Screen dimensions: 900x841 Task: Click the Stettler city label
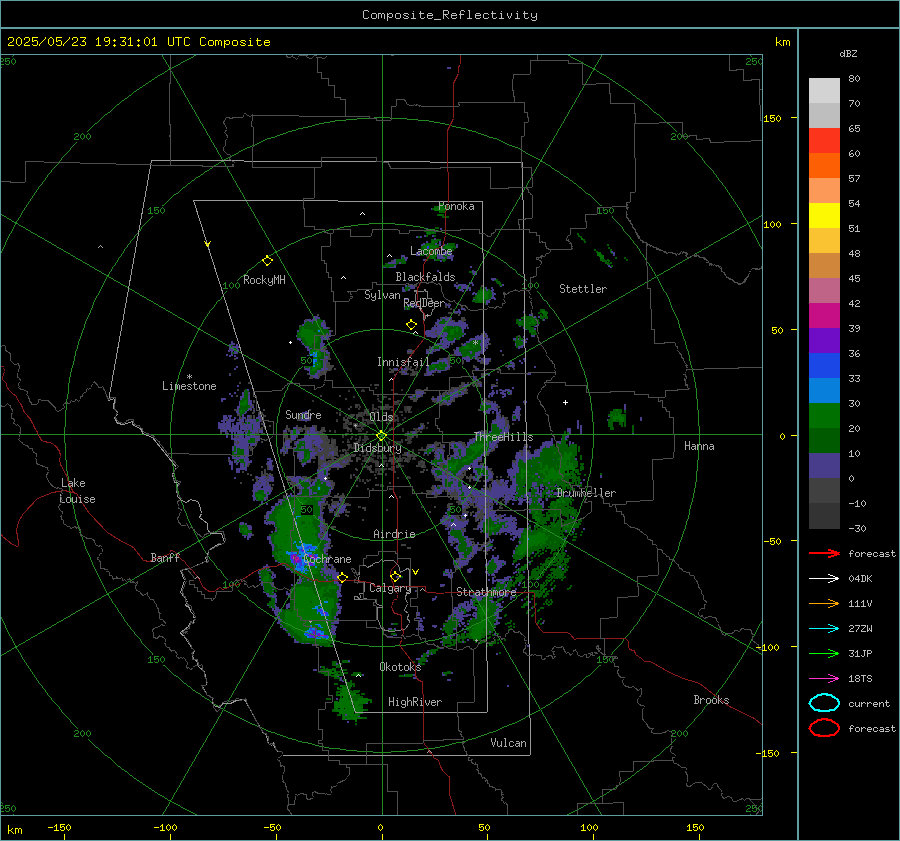[x=583, y=289]
